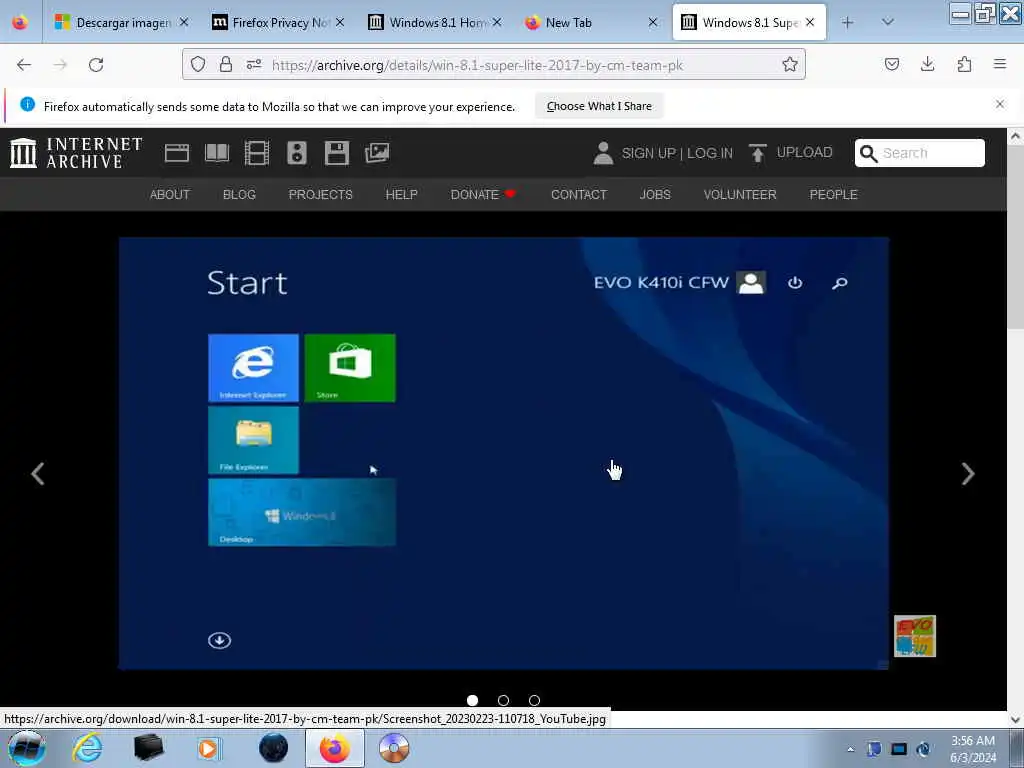The width and height of the screenshot is (1024, 768).
Task: Show next carousel image
Action: tap(968, 473)
